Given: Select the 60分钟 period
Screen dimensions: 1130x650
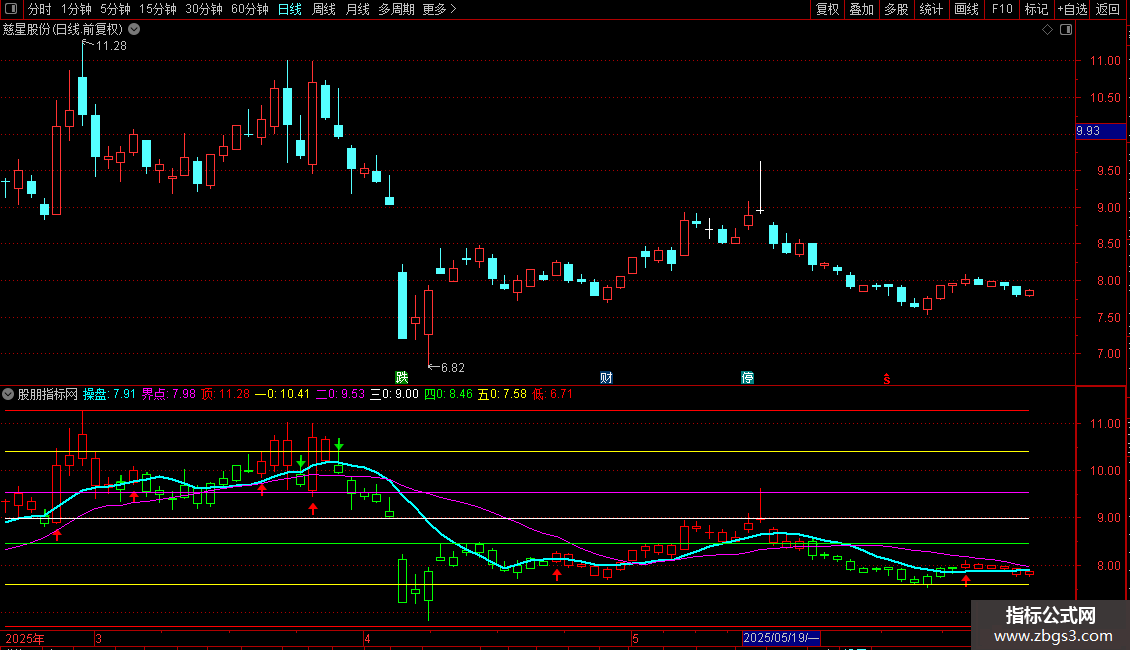Looking at the screenshot, I should (250, 9).
